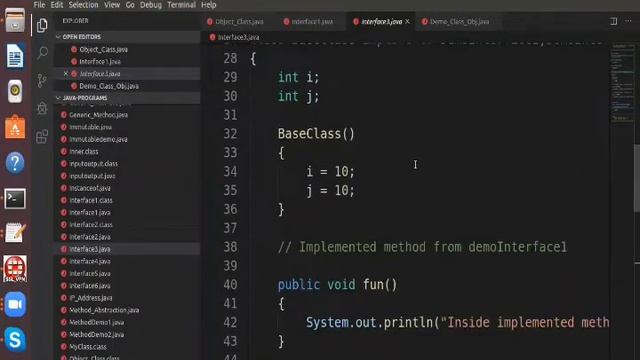Open the editor More Actions ellipsis
This screenshot has height=360, width=640.
tap(628, 21)
